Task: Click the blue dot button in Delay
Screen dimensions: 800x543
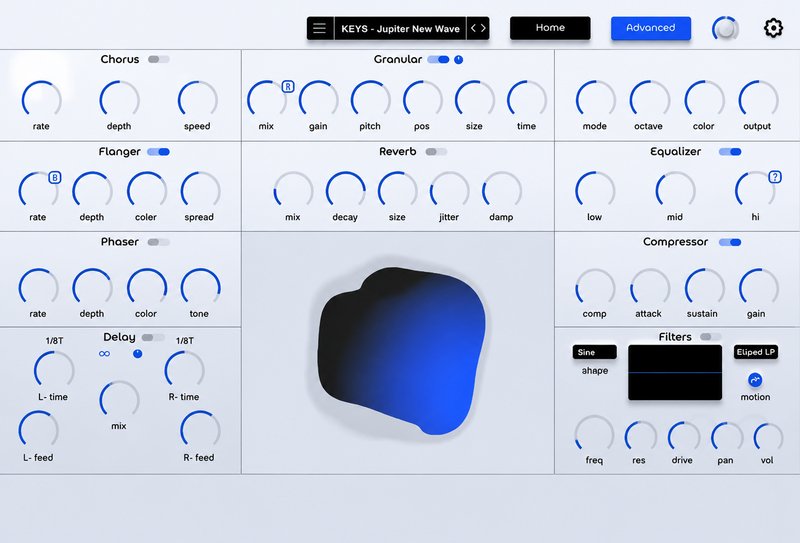Action: (138, 354)
